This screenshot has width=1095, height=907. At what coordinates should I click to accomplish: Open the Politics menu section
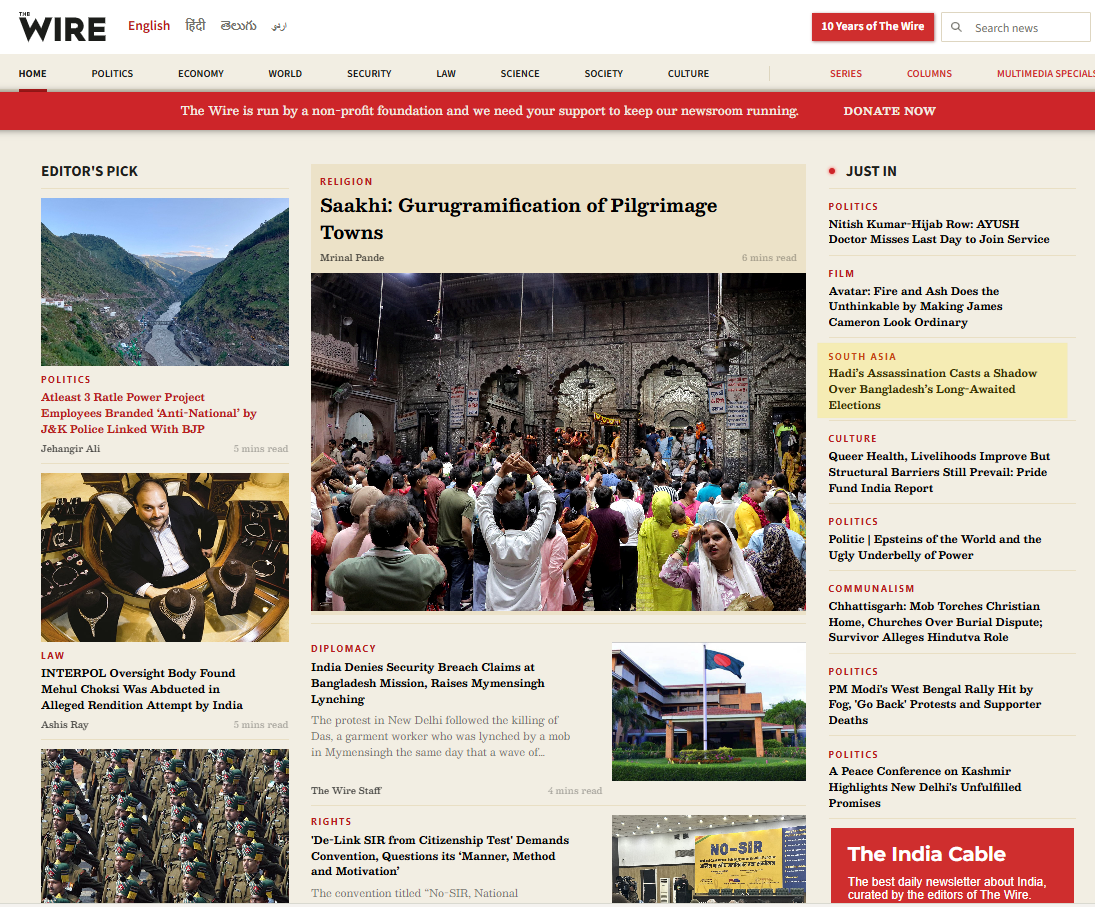[112, 74]
